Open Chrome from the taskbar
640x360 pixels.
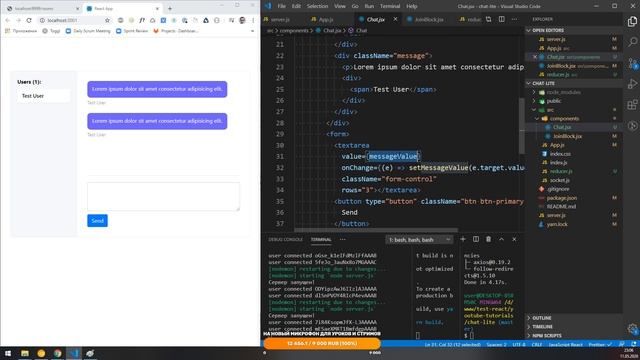click(x=58, y=353)
